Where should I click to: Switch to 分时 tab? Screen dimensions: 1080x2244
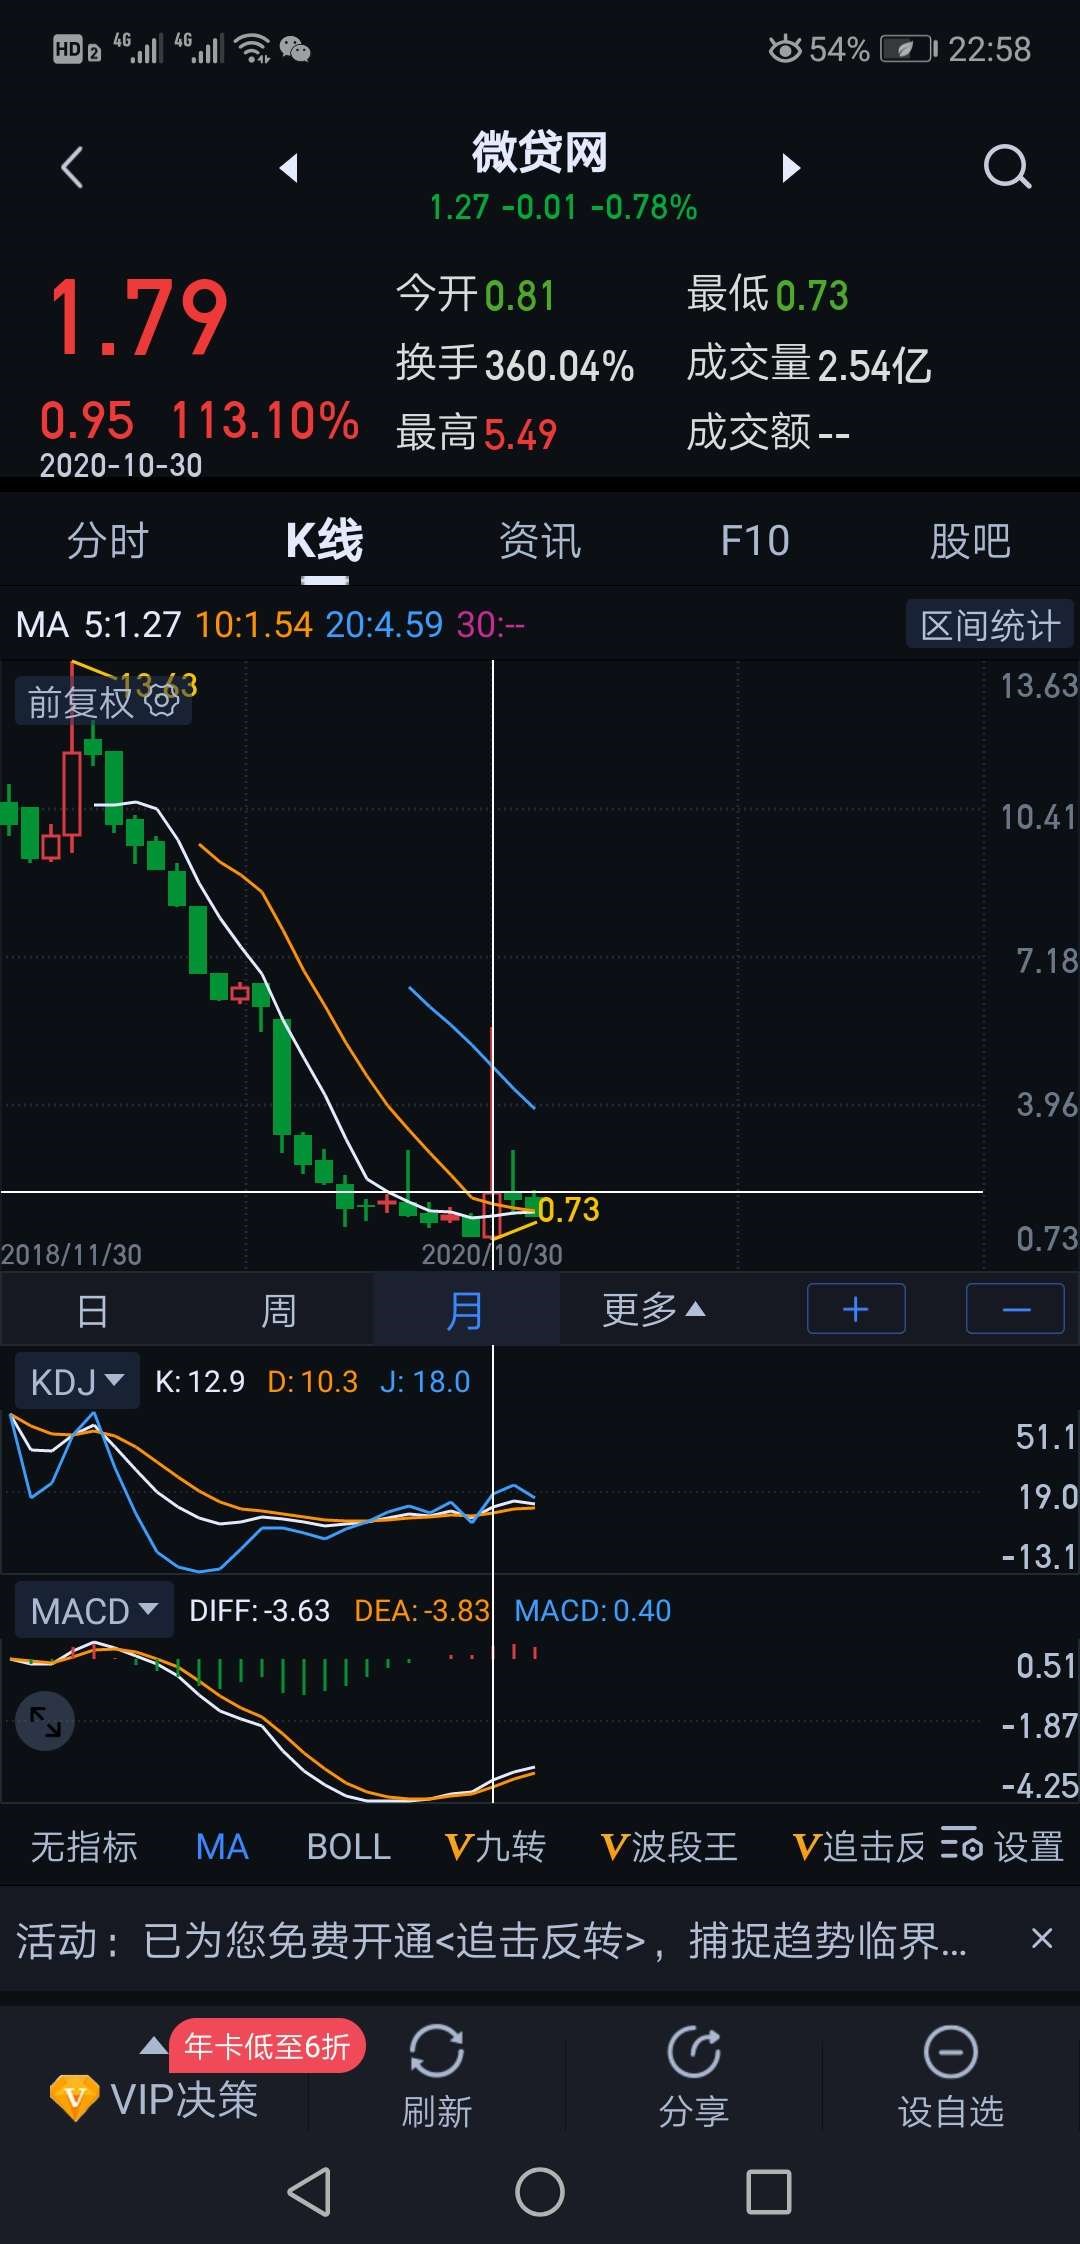(108, 541)
